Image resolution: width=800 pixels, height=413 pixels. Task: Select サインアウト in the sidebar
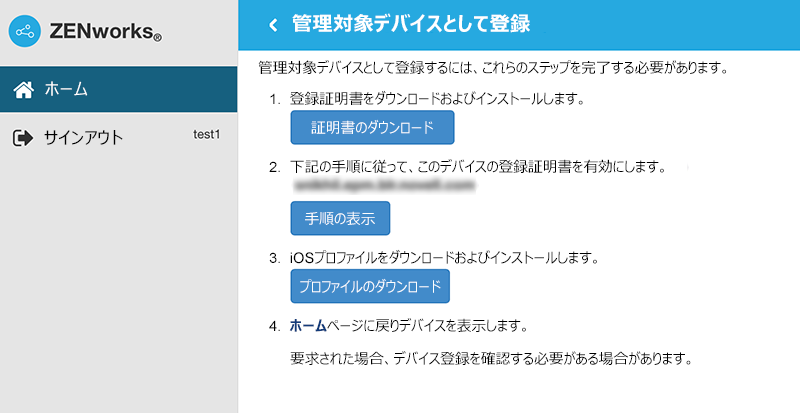83,138
